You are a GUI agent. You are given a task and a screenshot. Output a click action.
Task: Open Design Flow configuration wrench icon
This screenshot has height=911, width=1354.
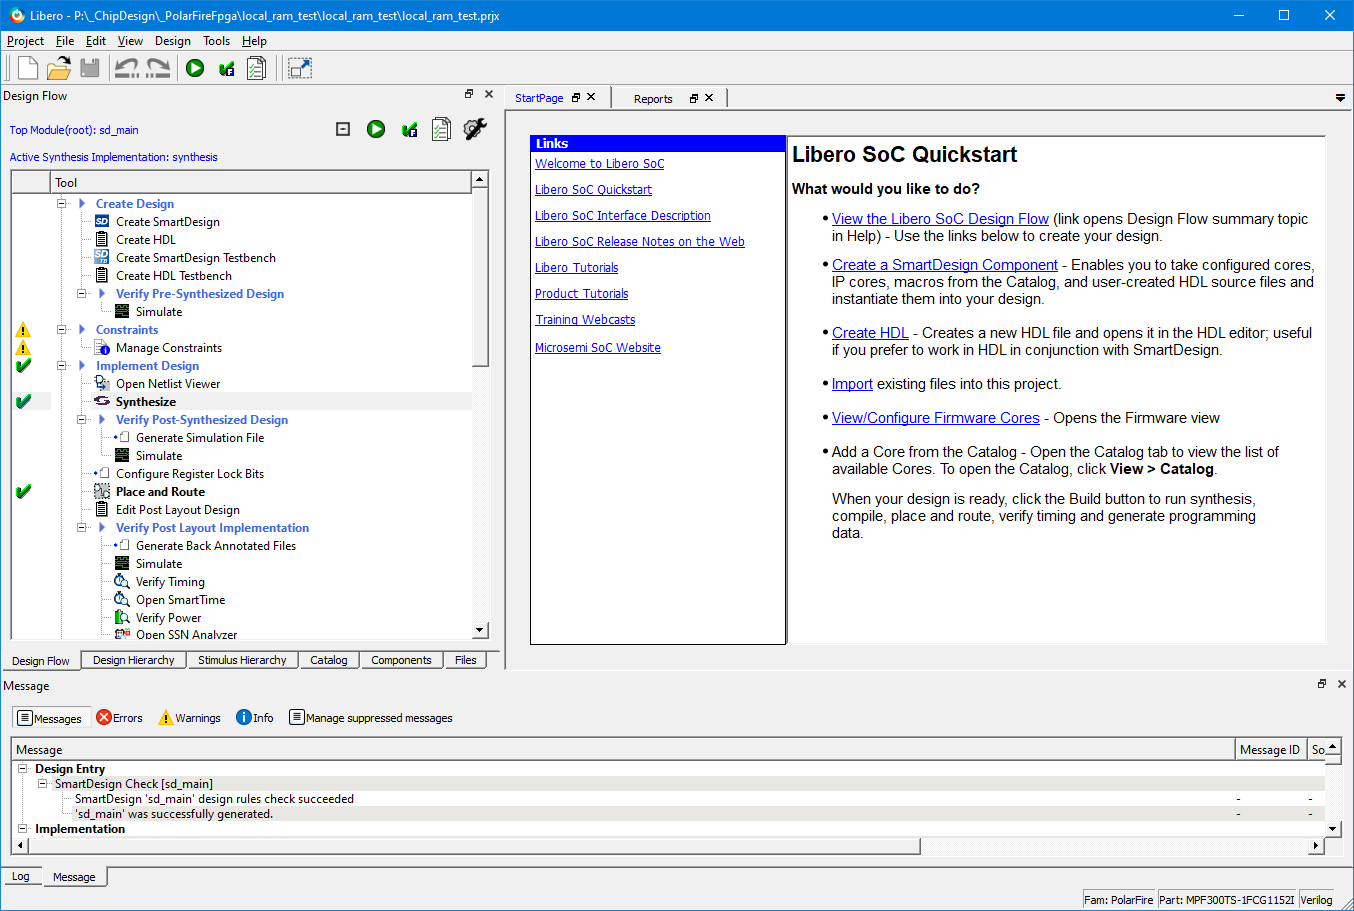(475, 129)
